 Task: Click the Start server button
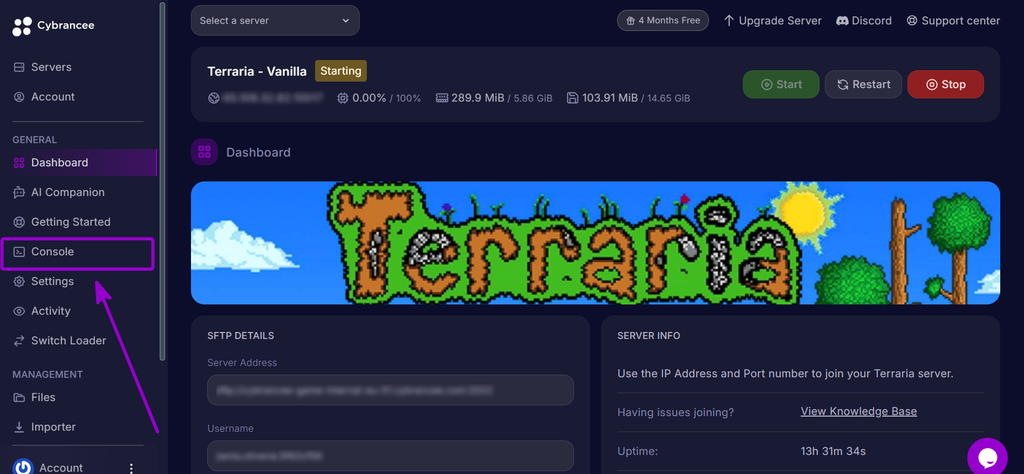coord(781,84)
